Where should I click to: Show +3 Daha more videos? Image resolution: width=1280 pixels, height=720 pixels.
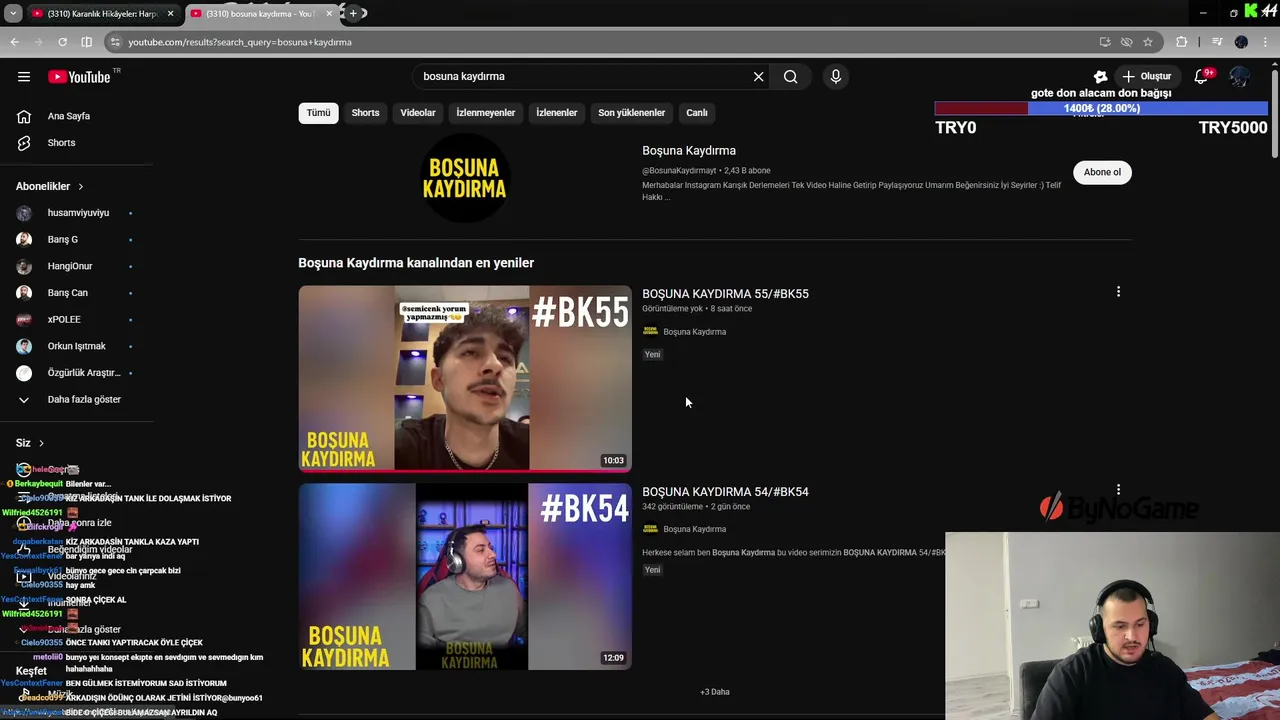[x=714, y=691]
